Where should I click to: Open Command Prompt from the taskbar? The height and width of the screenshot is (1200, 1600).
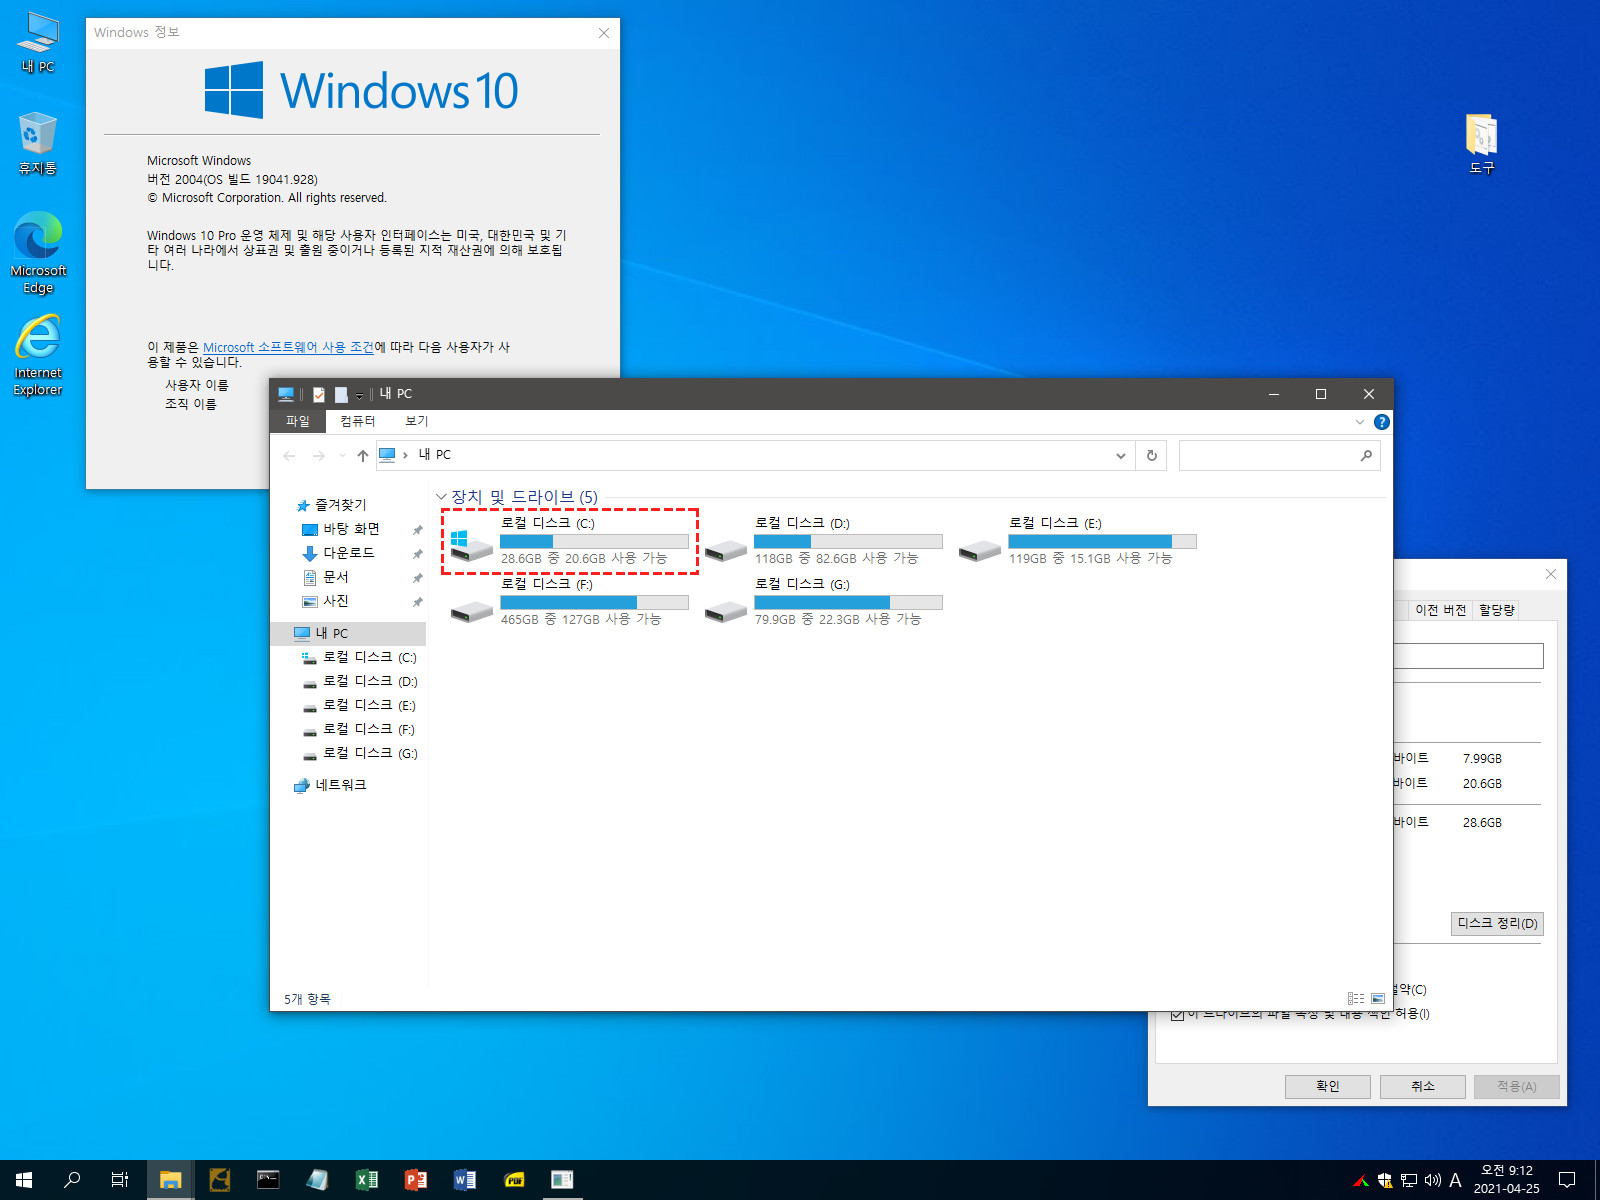click(x=268, y=1180)
